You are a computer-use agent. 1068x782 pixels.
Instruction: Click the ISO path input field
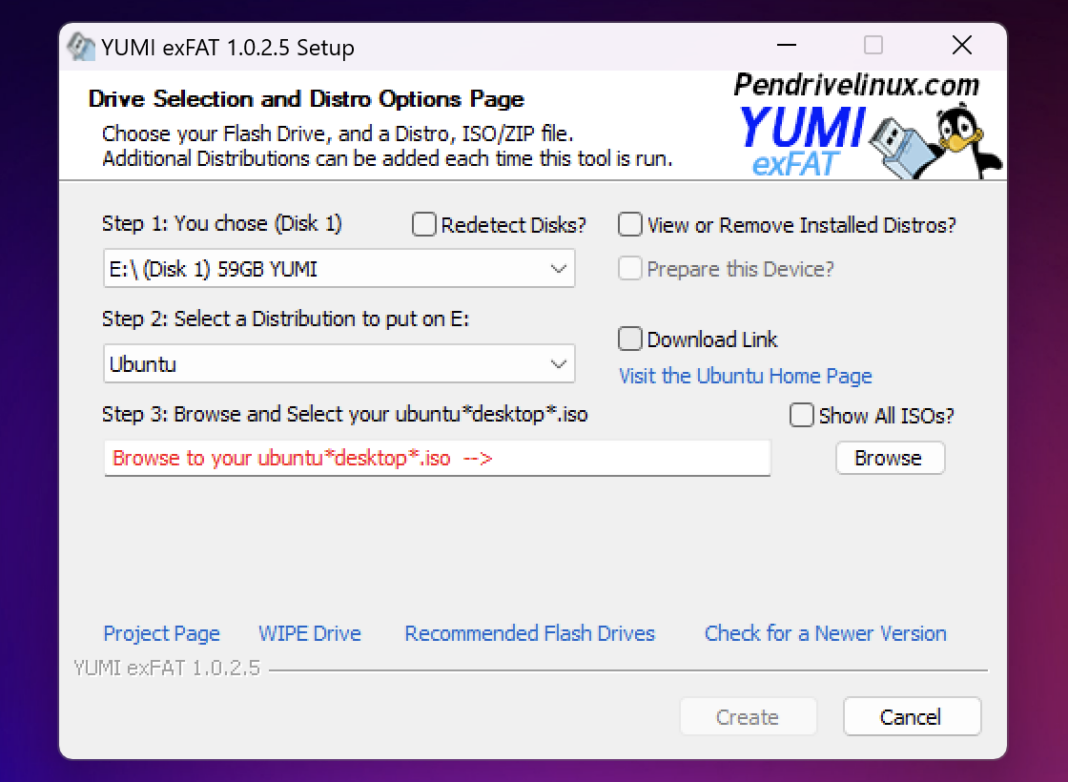click(x=437, y=458)
